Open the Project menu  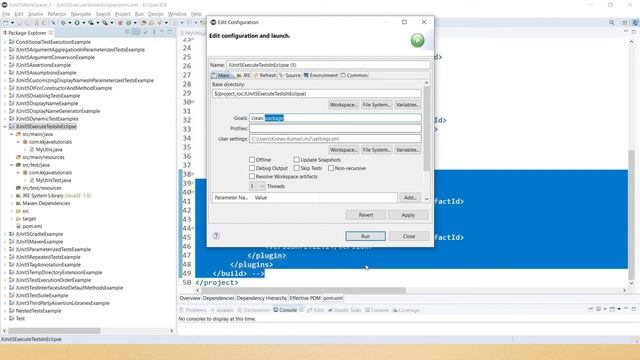[122, 14]
